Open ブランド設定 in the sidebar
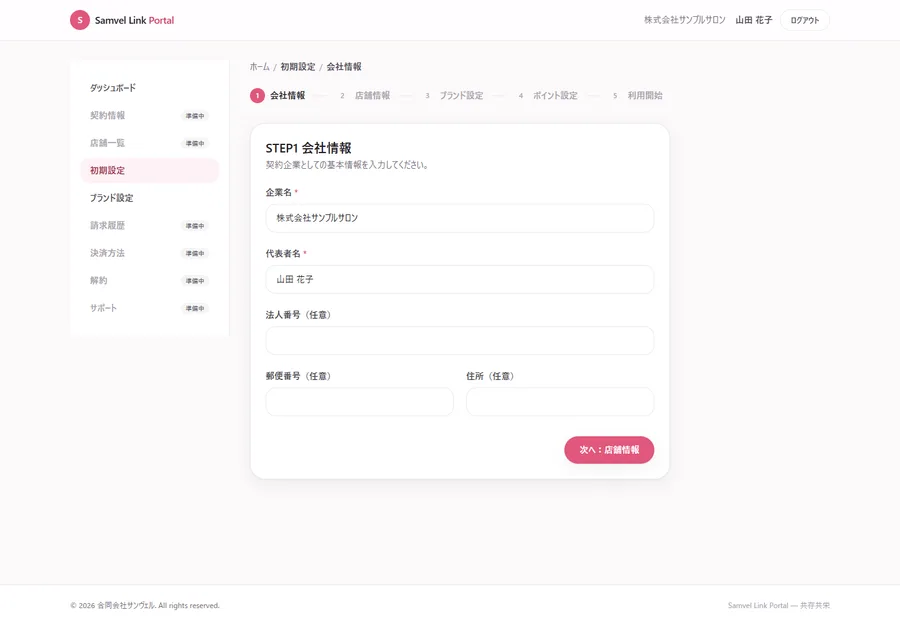This screenshot has width=900, height=625. tap(150, 198)
